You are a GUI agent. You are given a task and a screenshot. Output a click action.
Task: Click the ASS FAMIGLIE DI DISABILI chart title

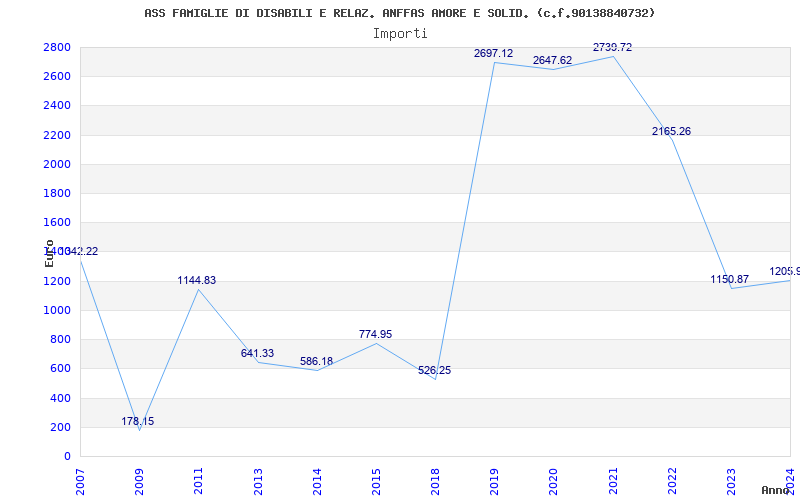(399, 13)
